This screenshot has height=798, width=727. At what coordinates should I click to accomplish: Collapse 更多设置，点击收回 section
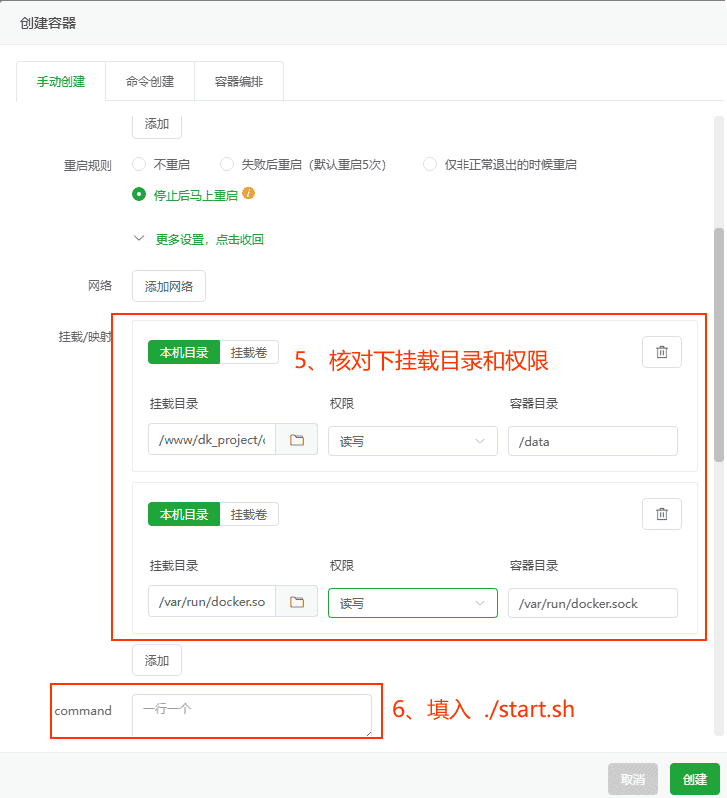tap(199, 239)
